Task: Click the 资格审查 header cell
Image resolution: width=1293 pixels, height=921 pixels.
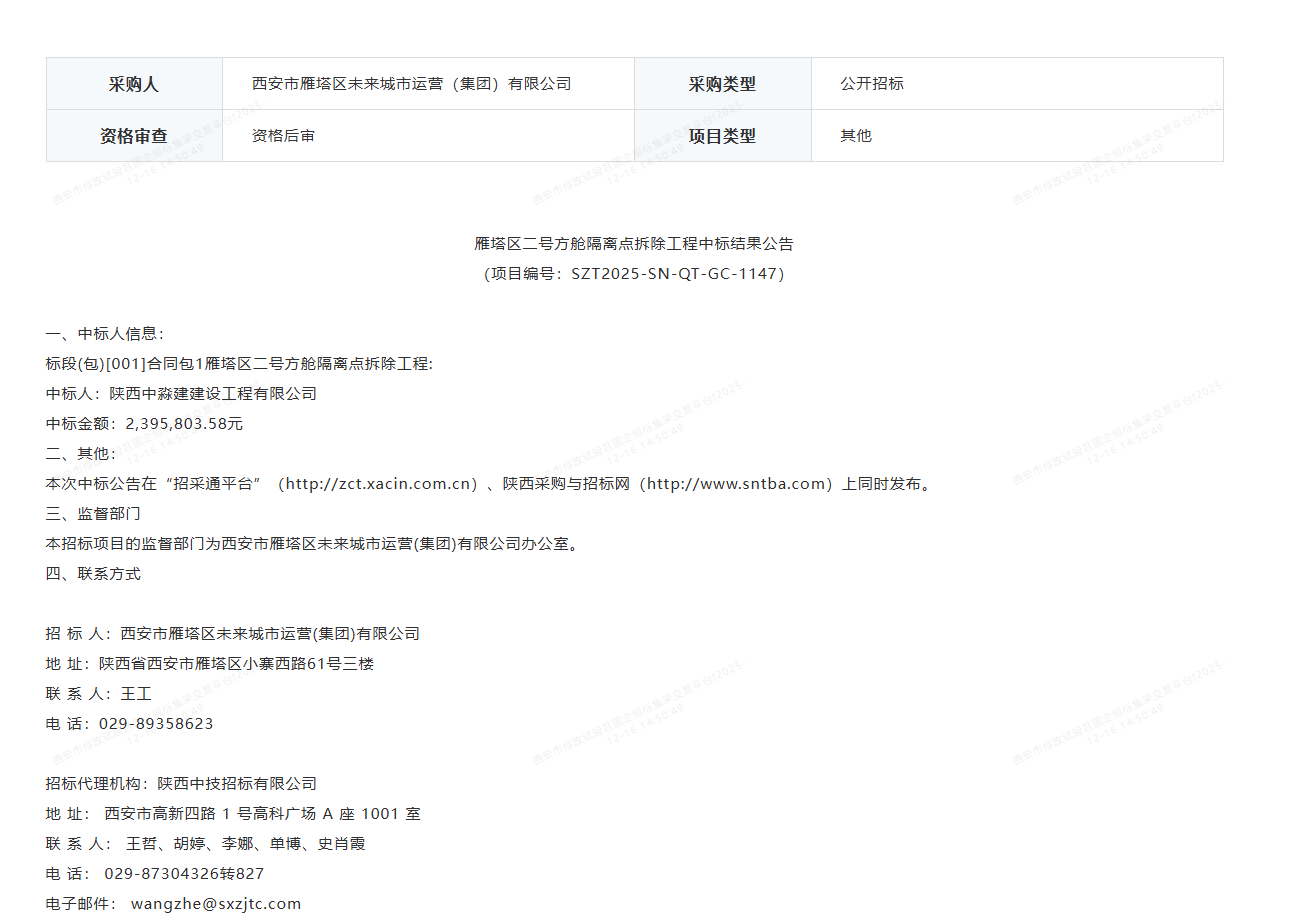Action: point(134,136)
